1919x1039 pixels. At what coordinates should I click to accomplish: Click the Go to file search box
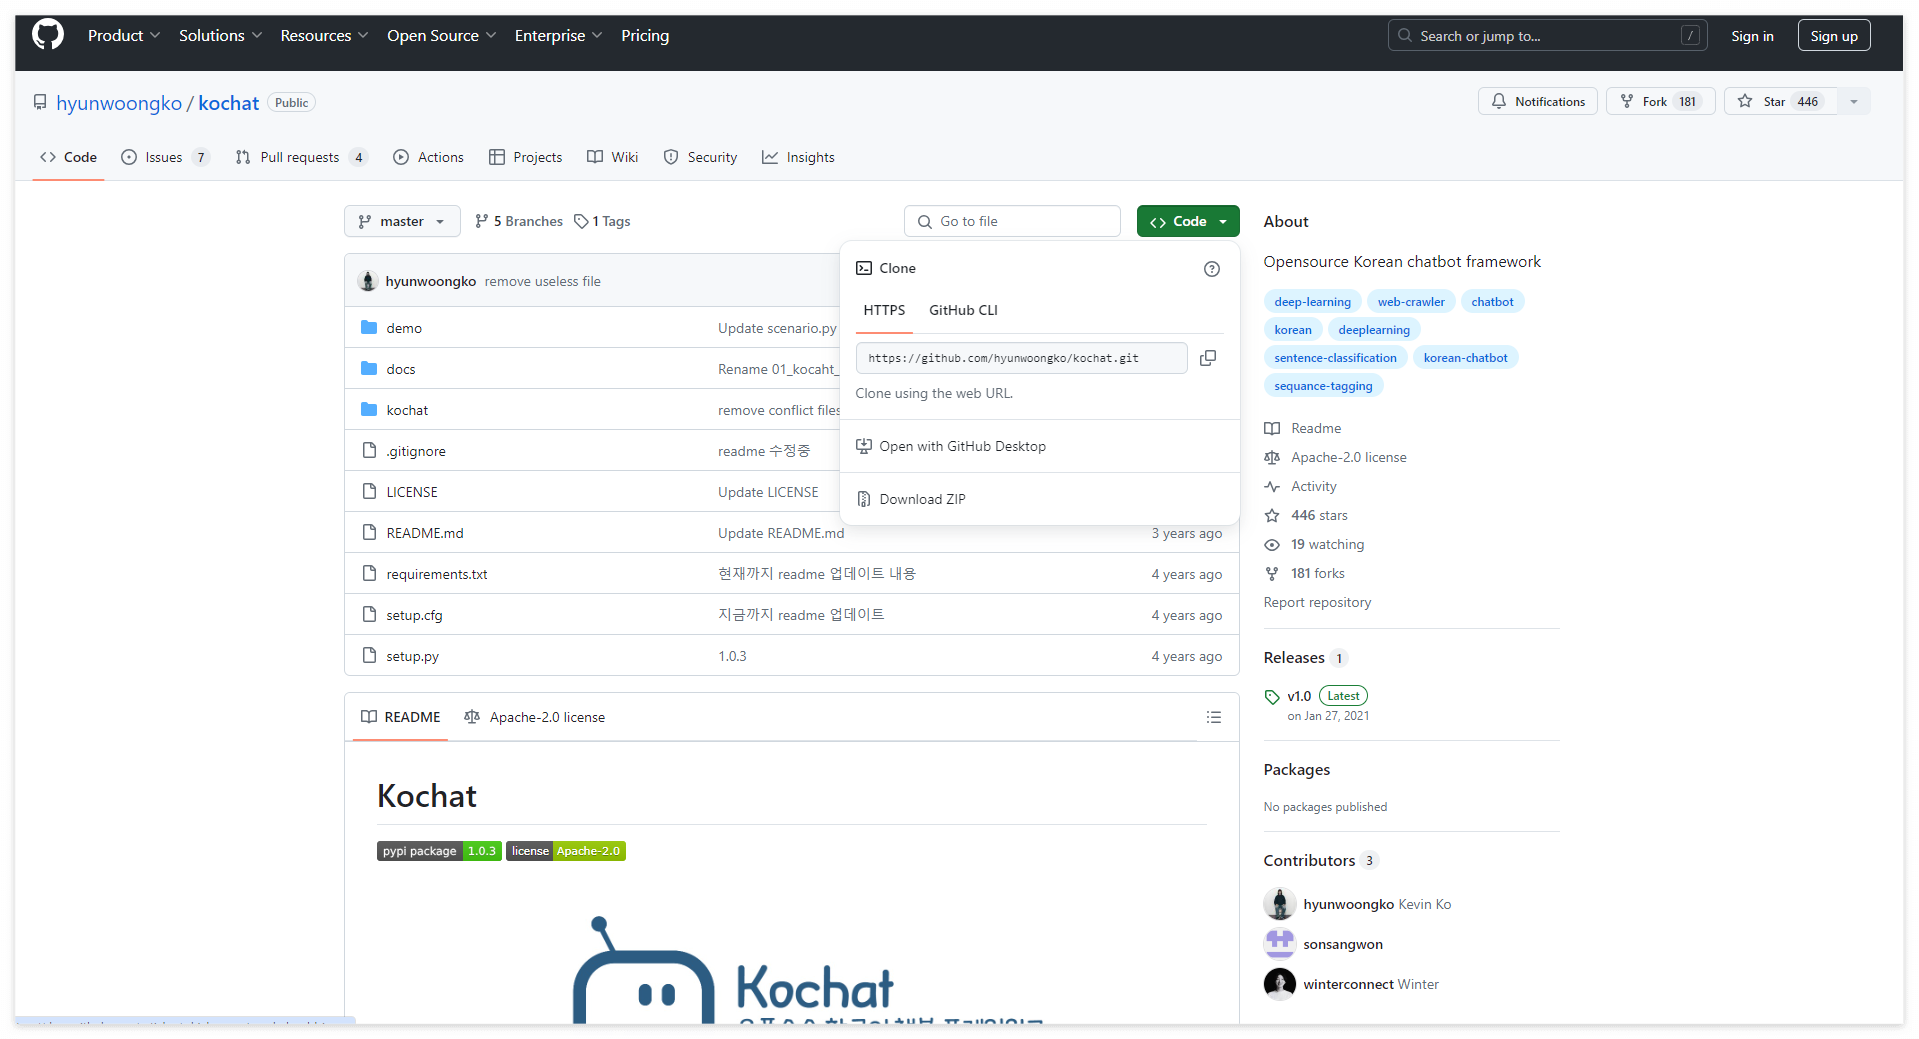pyautogui.click(x=1012, y=221)
